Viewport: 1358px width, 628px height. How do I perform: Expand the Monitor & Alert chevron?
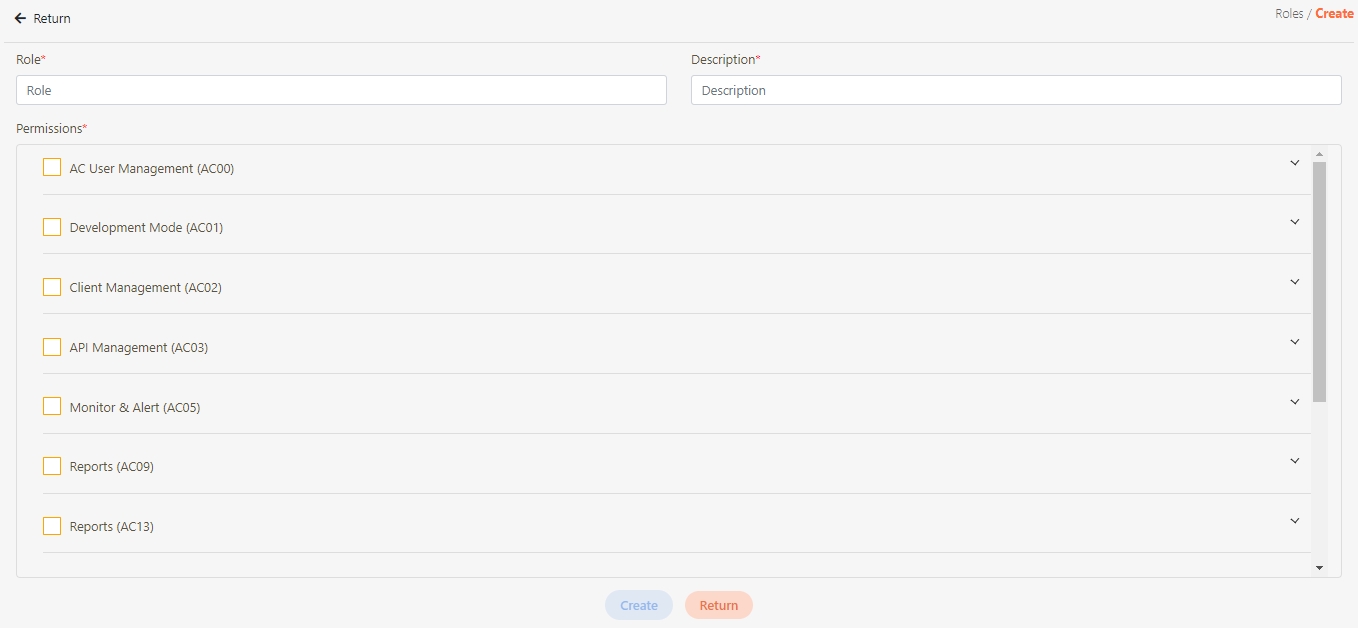click(1294, 402)
